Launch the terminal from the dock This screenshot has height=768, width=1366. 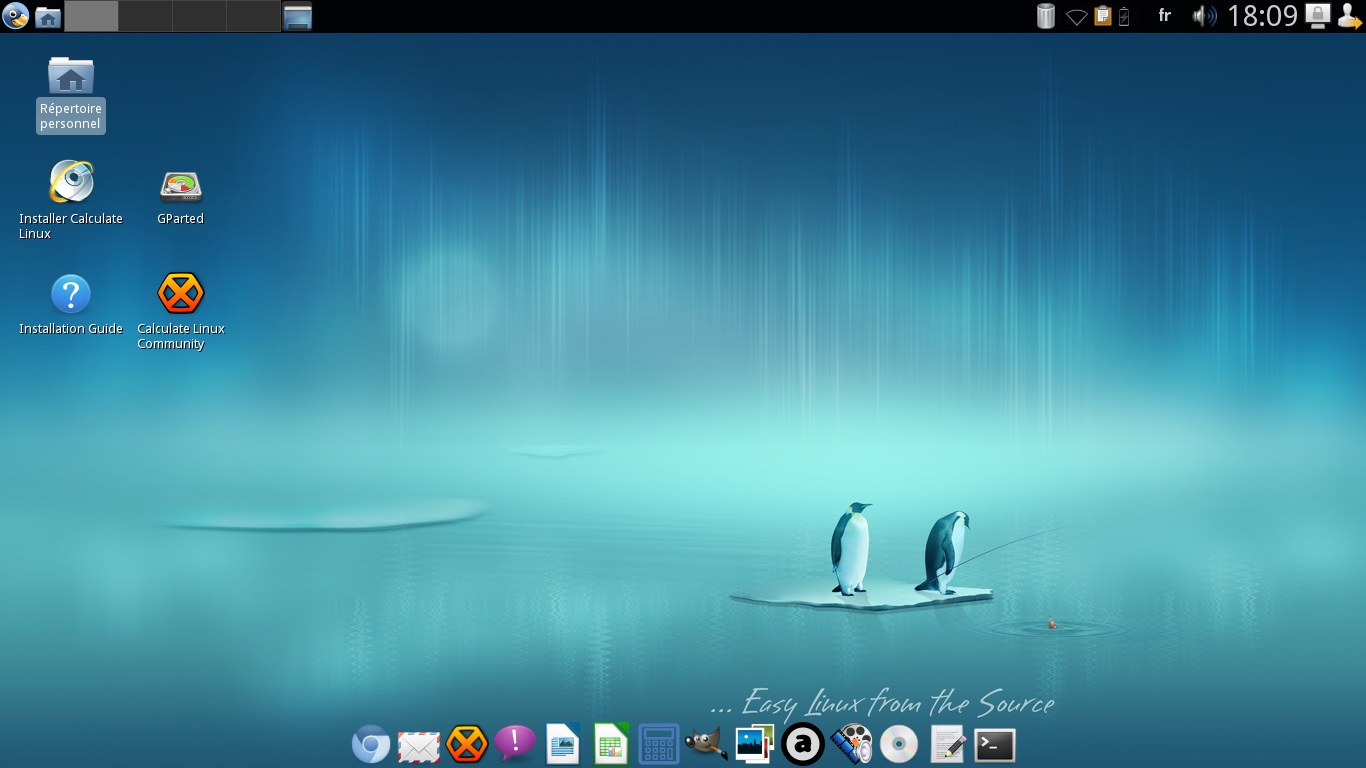pos(995,745)
